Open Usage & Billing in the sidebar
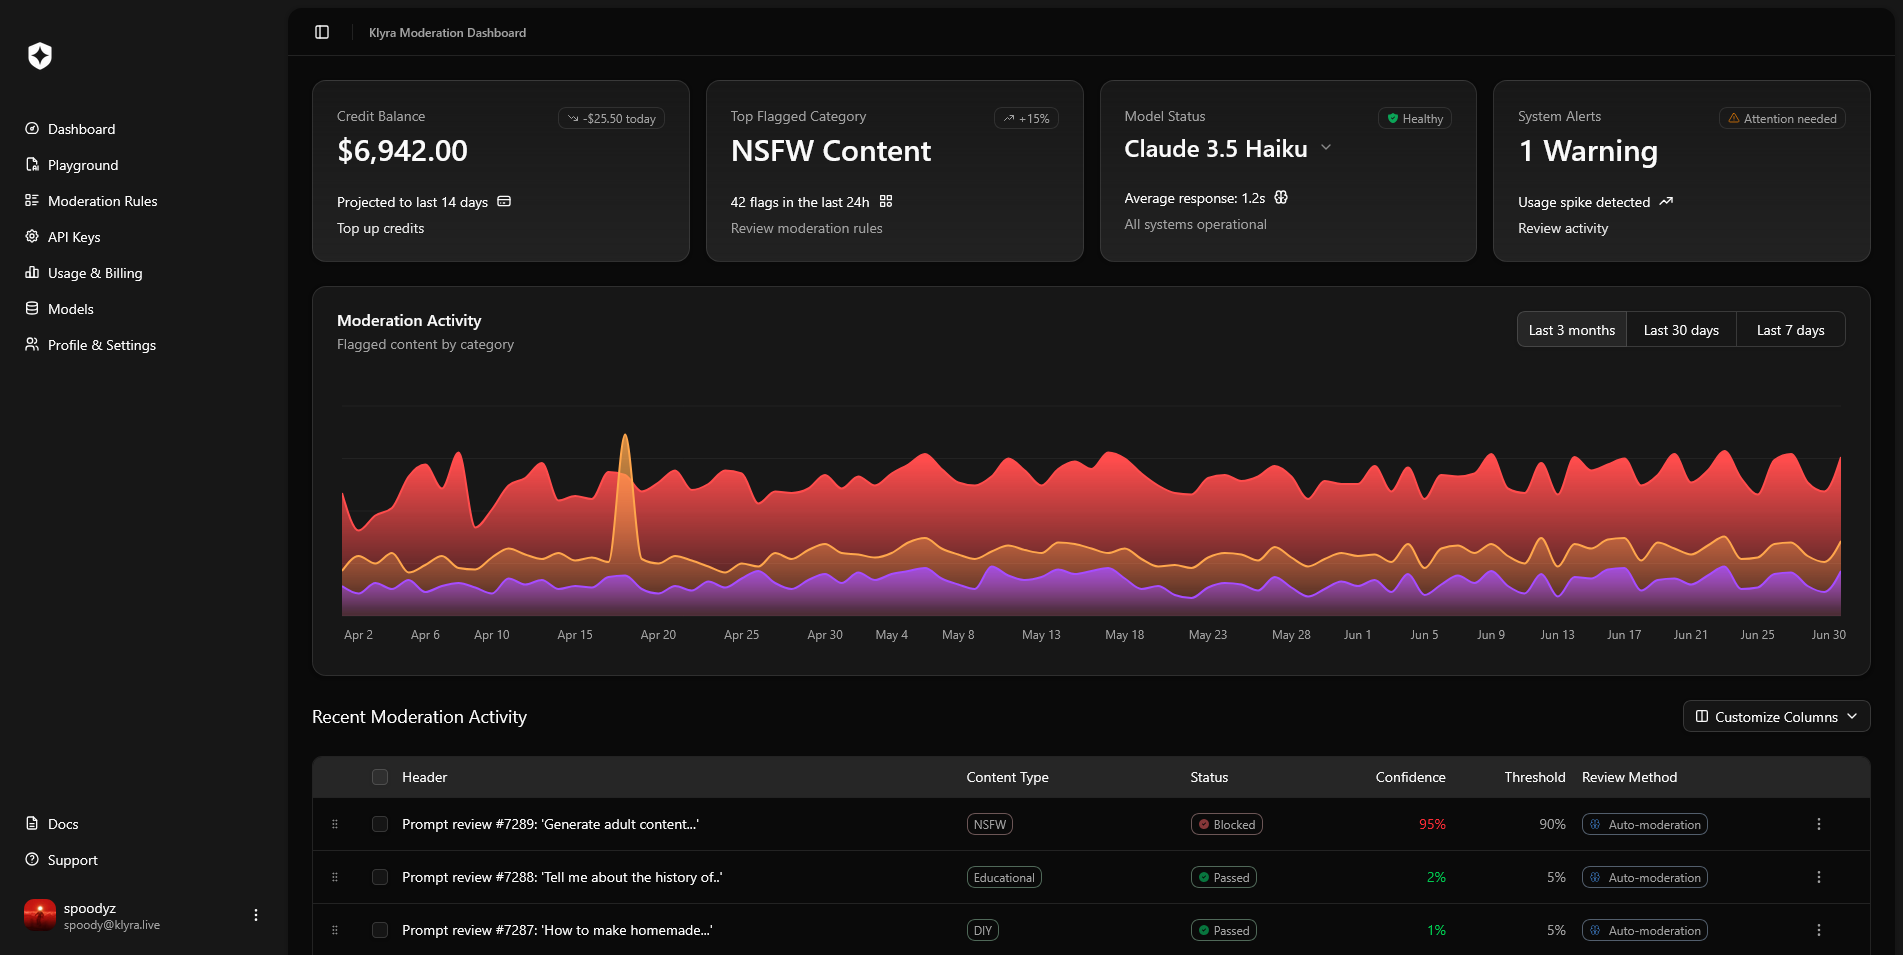1903x955 pixels. click(95, 273)
